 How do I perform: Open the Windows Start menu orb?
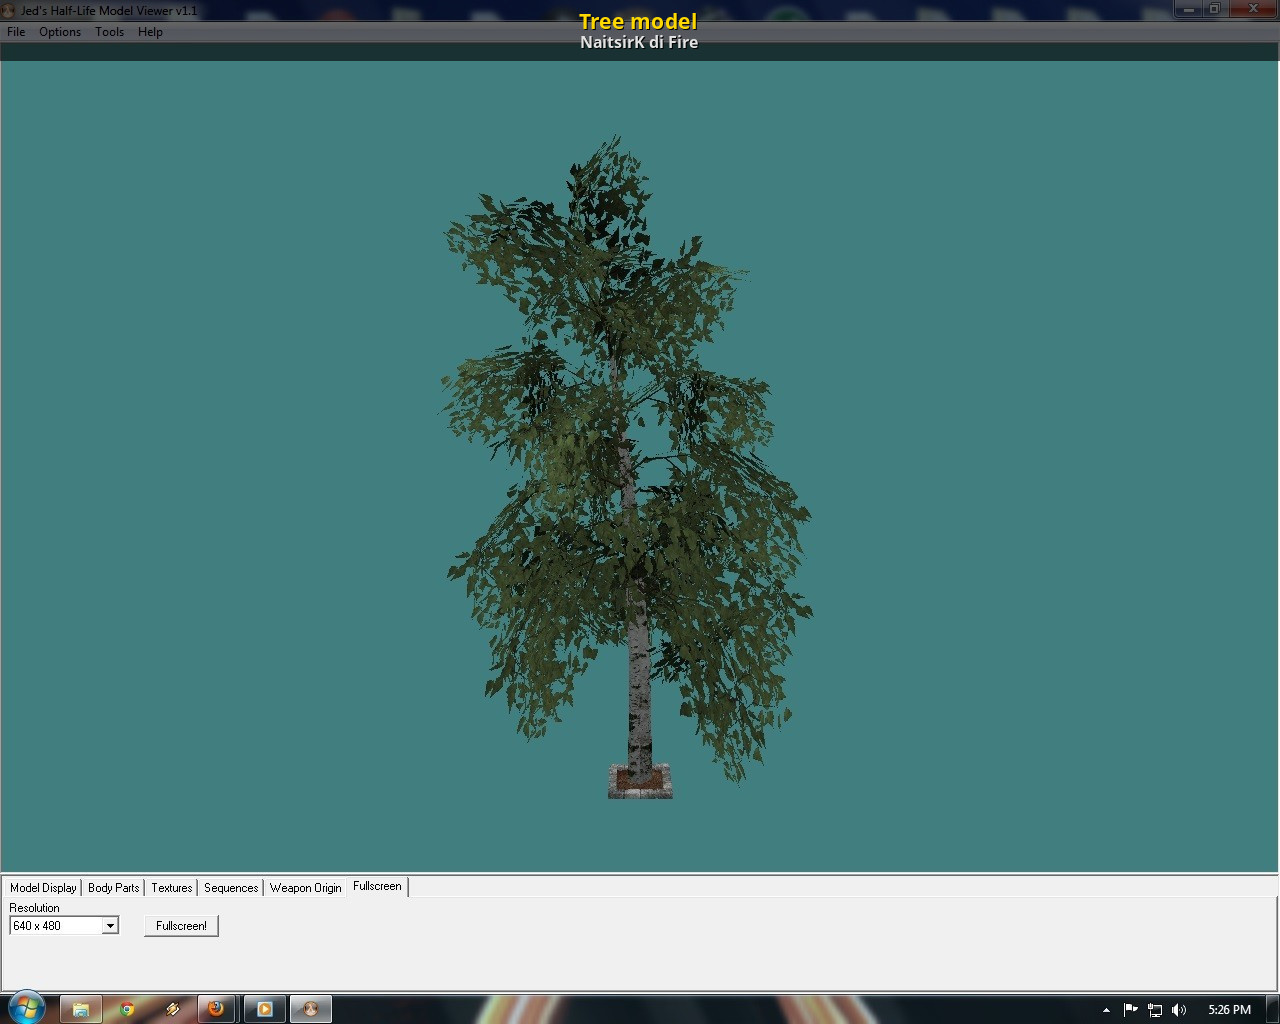click(x=25, y=1008)
